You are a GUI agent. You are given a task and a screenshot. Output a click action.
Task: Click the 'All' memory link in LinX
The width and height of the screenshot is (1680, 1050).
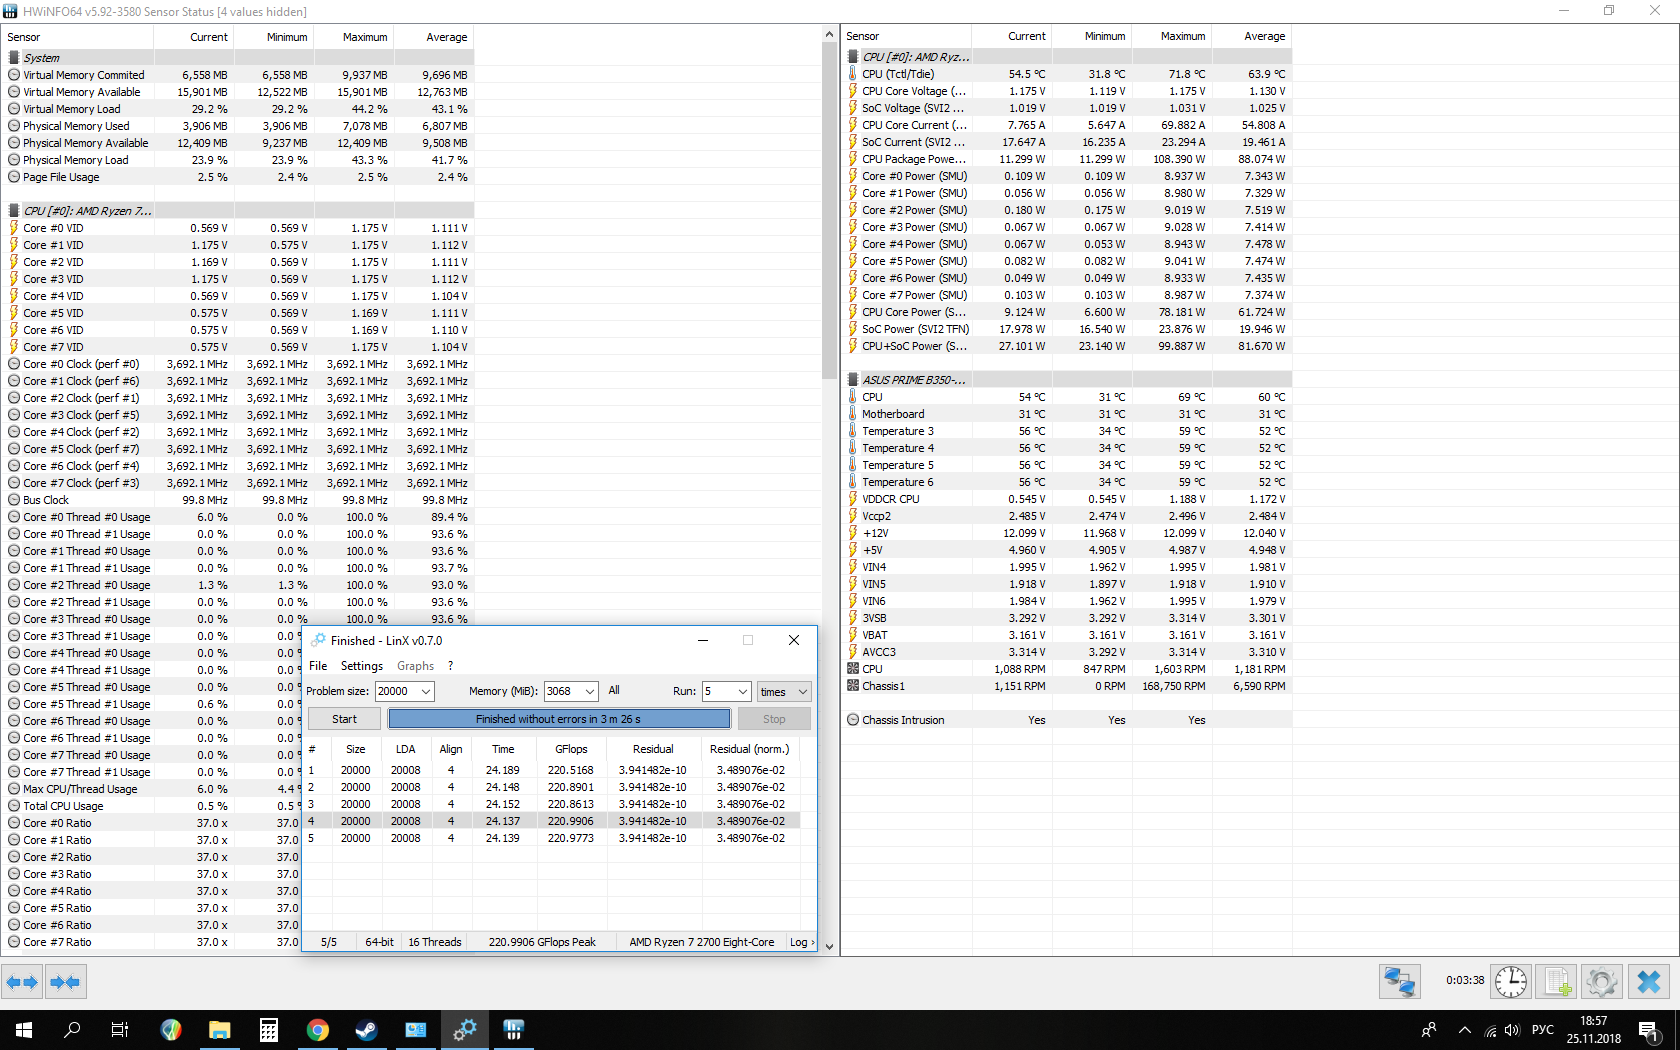[x=614, y=690]
